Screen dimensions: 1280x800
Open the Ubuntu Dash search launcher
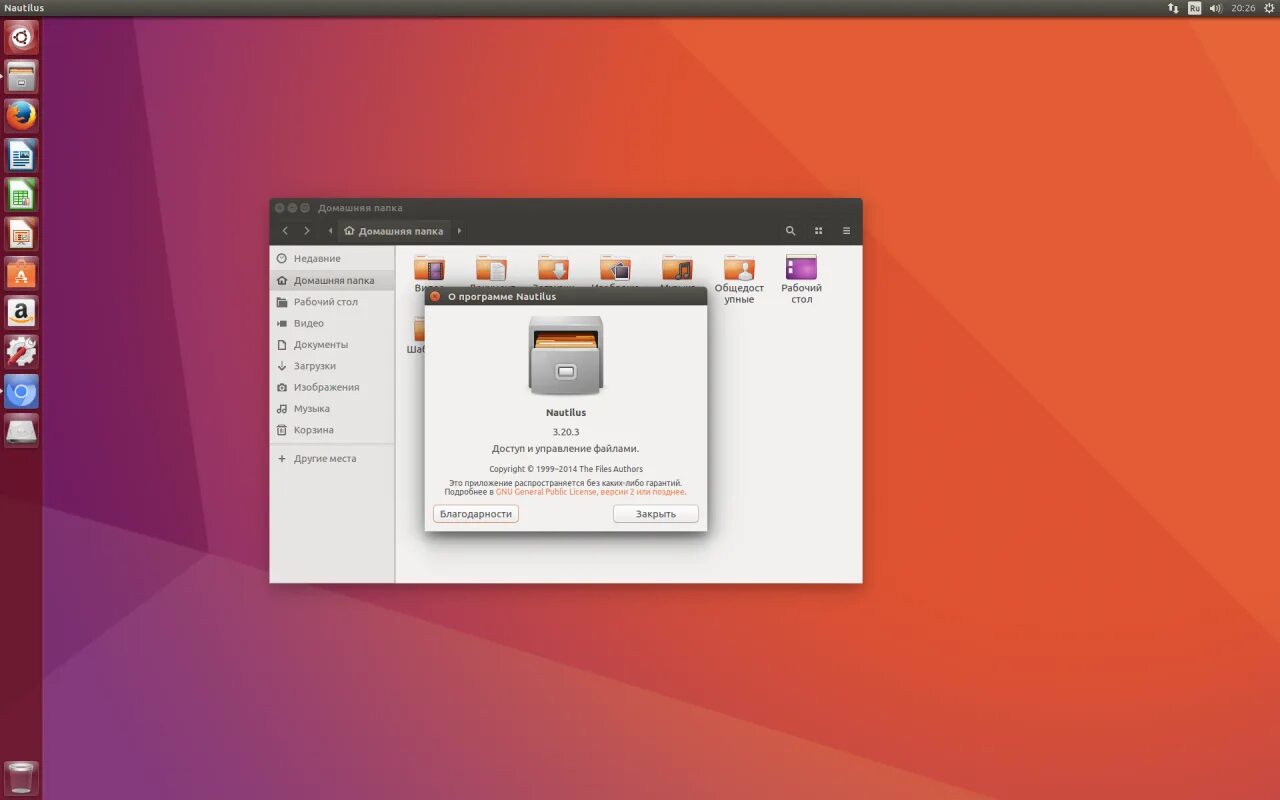[x=21, y=38]
